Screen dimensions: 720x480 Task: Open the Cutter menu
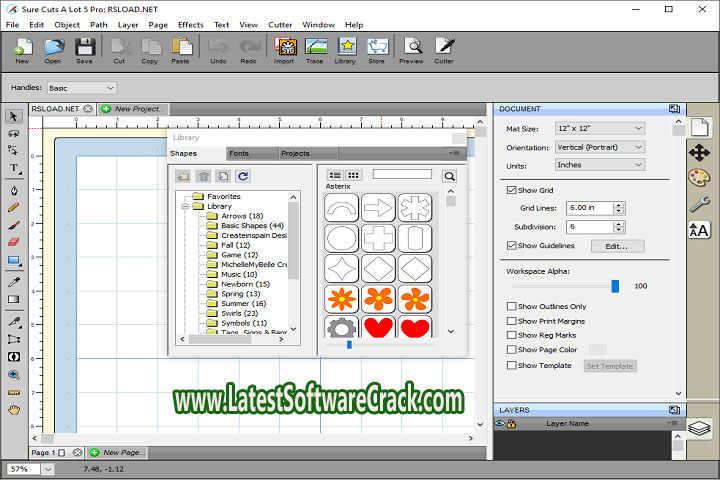click(280, 25)
